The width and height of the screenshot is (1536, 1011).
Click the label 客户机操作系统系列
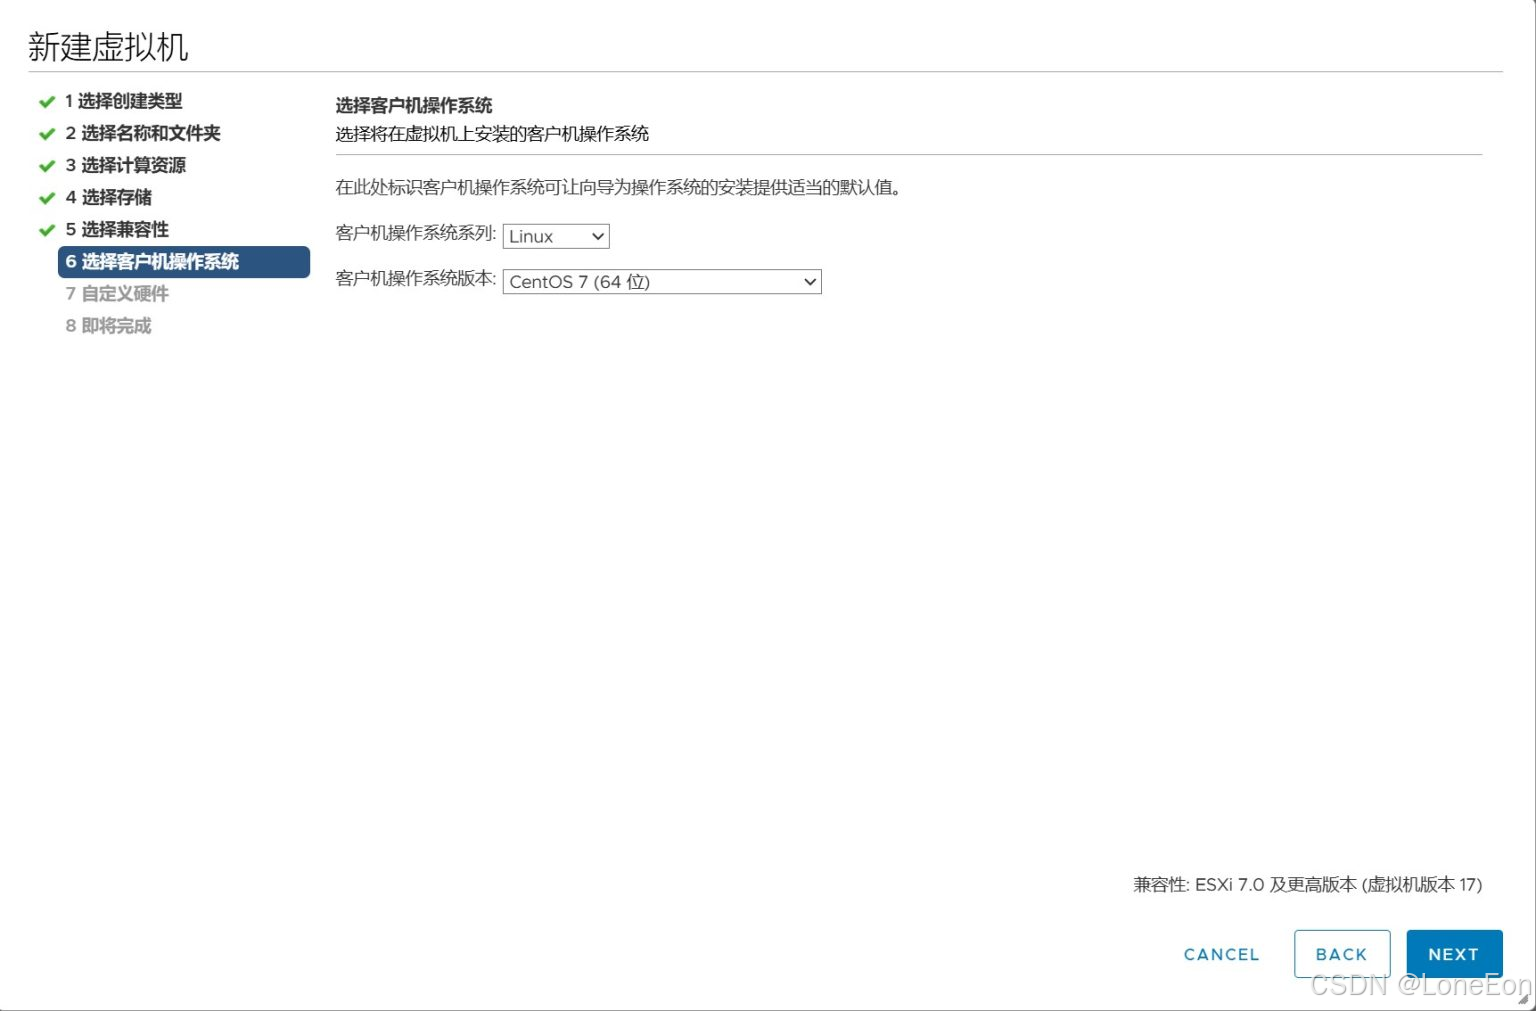[x=416, y=233]
